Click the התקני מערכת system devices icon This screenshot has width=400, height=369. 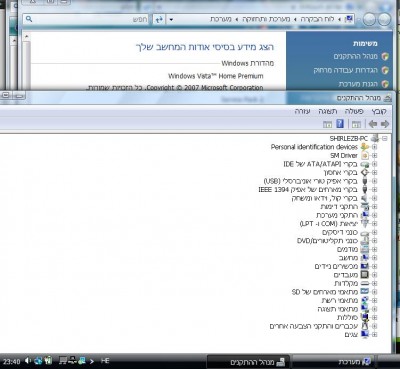click(365, 215)
